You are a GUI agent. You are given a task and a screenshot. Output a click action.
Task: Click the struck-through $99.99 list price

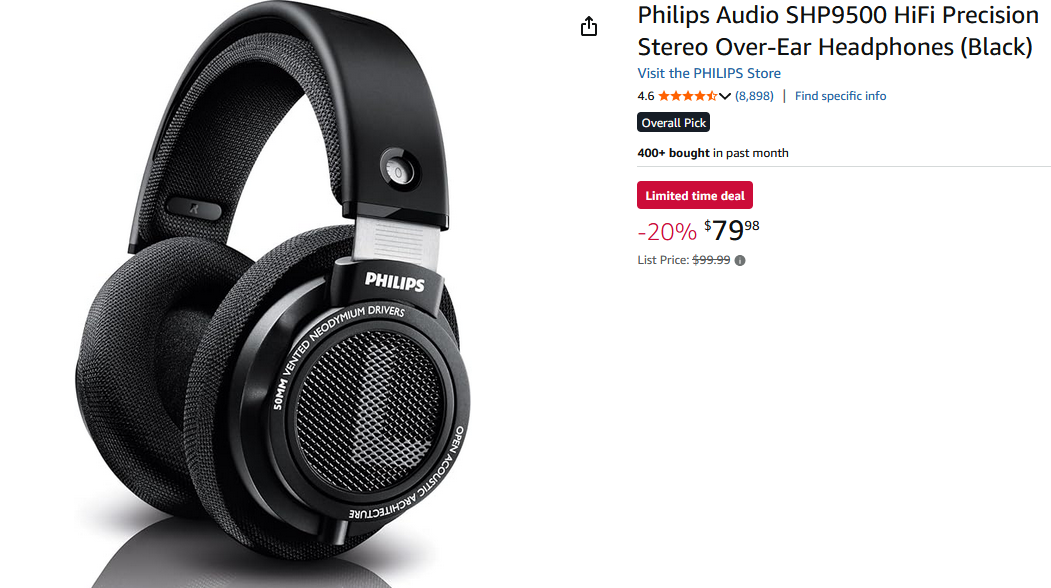pyautogui.click(x=711, y=259)
